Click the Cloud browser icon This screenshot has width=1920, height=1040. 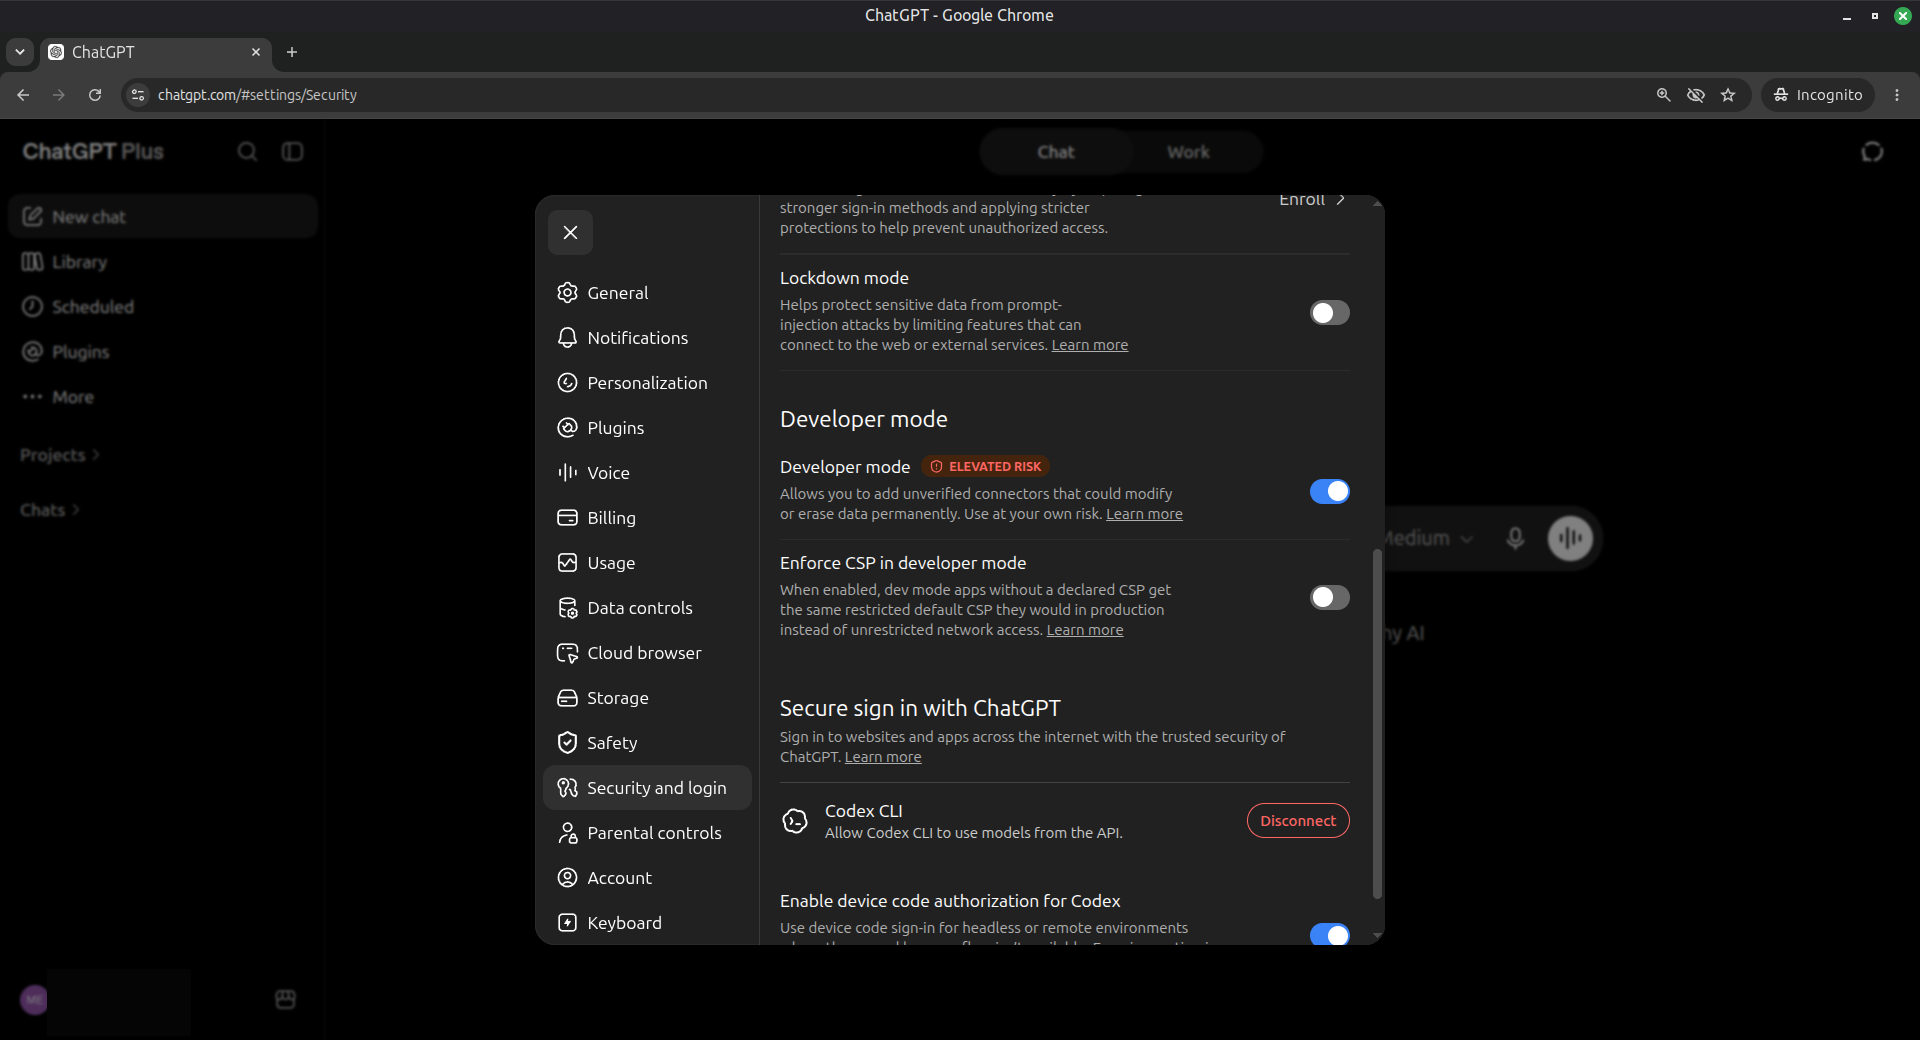[x=567, y=653]
